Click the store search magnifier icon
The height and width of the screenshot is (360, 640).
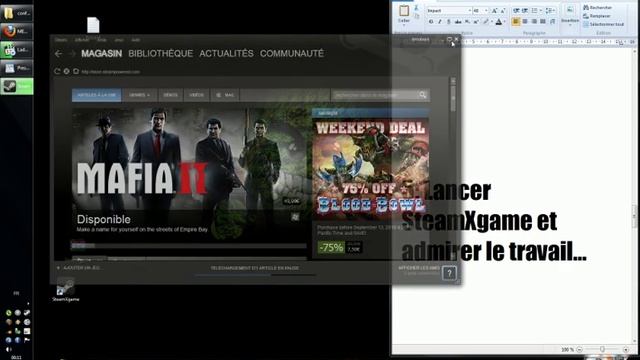[x=423, y=95]
